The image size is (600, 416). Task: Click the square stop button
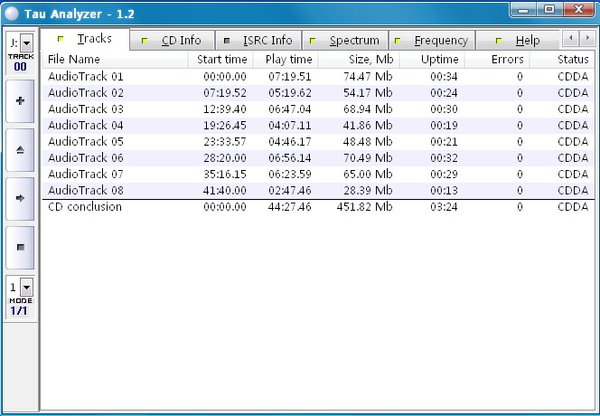(x=20, y=247)
